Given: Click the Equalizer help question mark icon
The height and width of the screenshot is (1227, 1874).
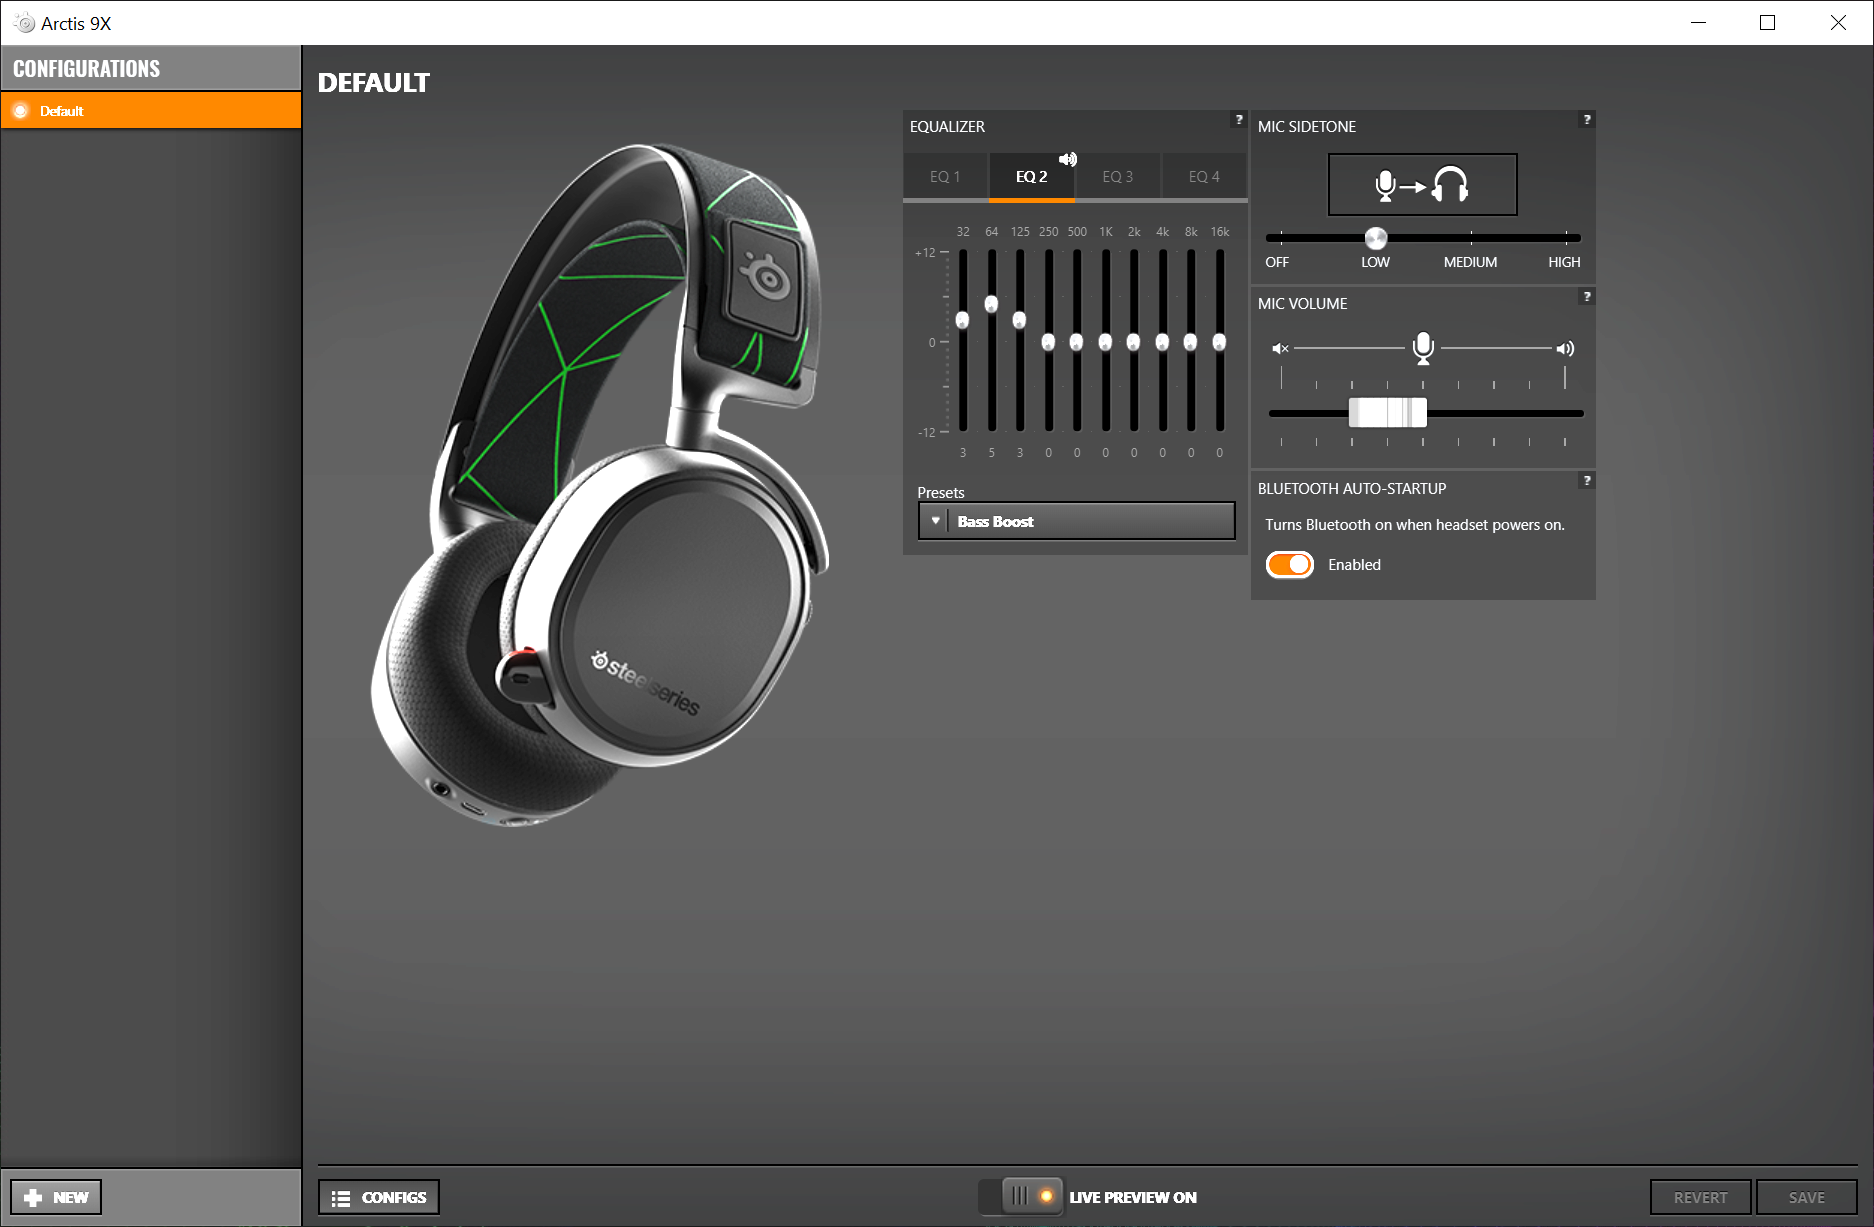Looking at the screenshot, I should click(1239, 120).
